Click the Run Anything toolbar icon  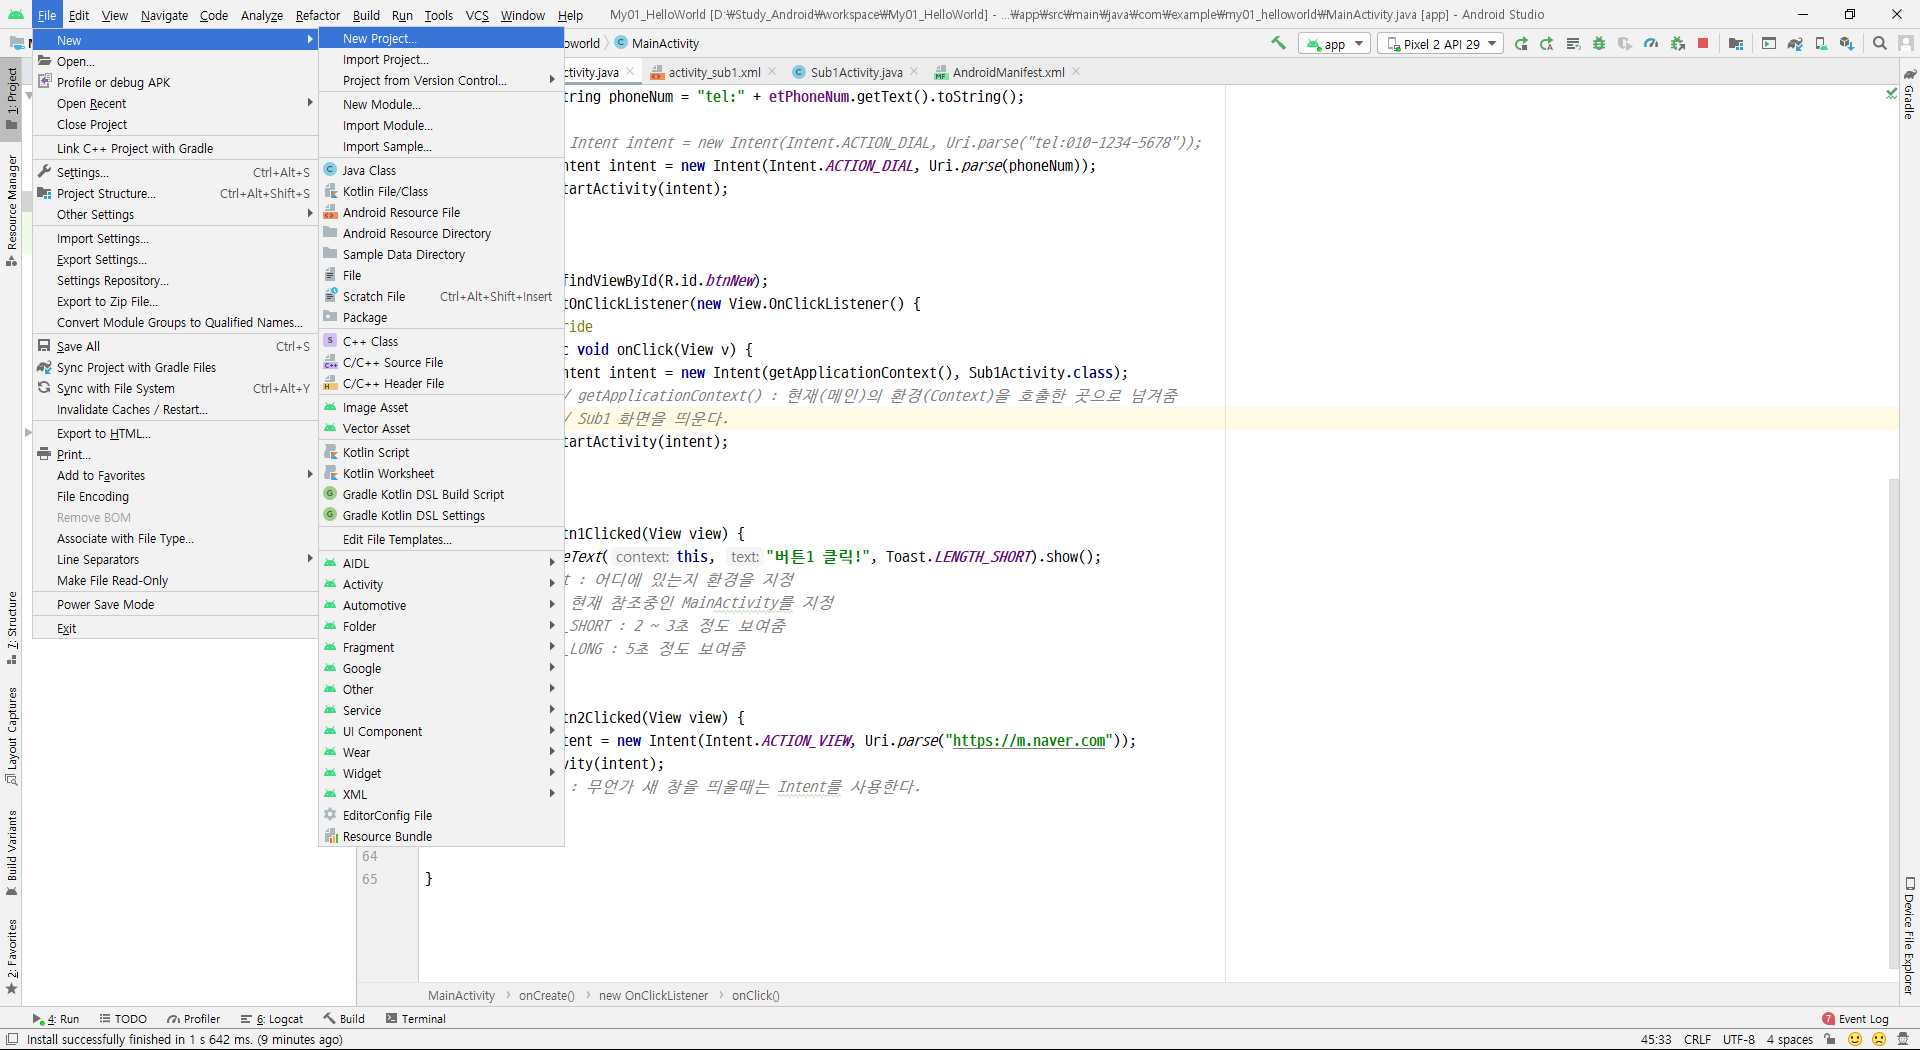(x=1769, y=43)
